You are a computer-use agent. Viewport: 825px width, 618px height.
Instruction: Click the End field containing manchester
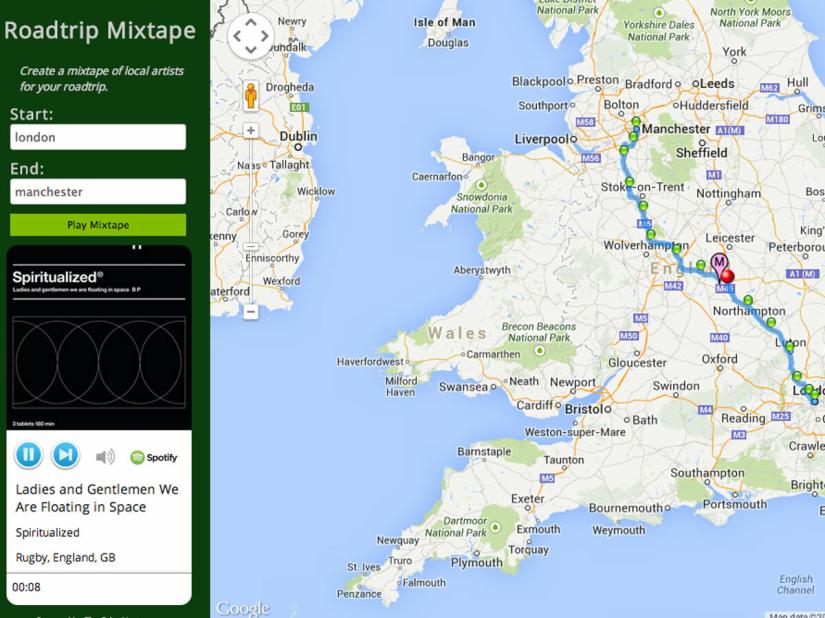[97, 190]
